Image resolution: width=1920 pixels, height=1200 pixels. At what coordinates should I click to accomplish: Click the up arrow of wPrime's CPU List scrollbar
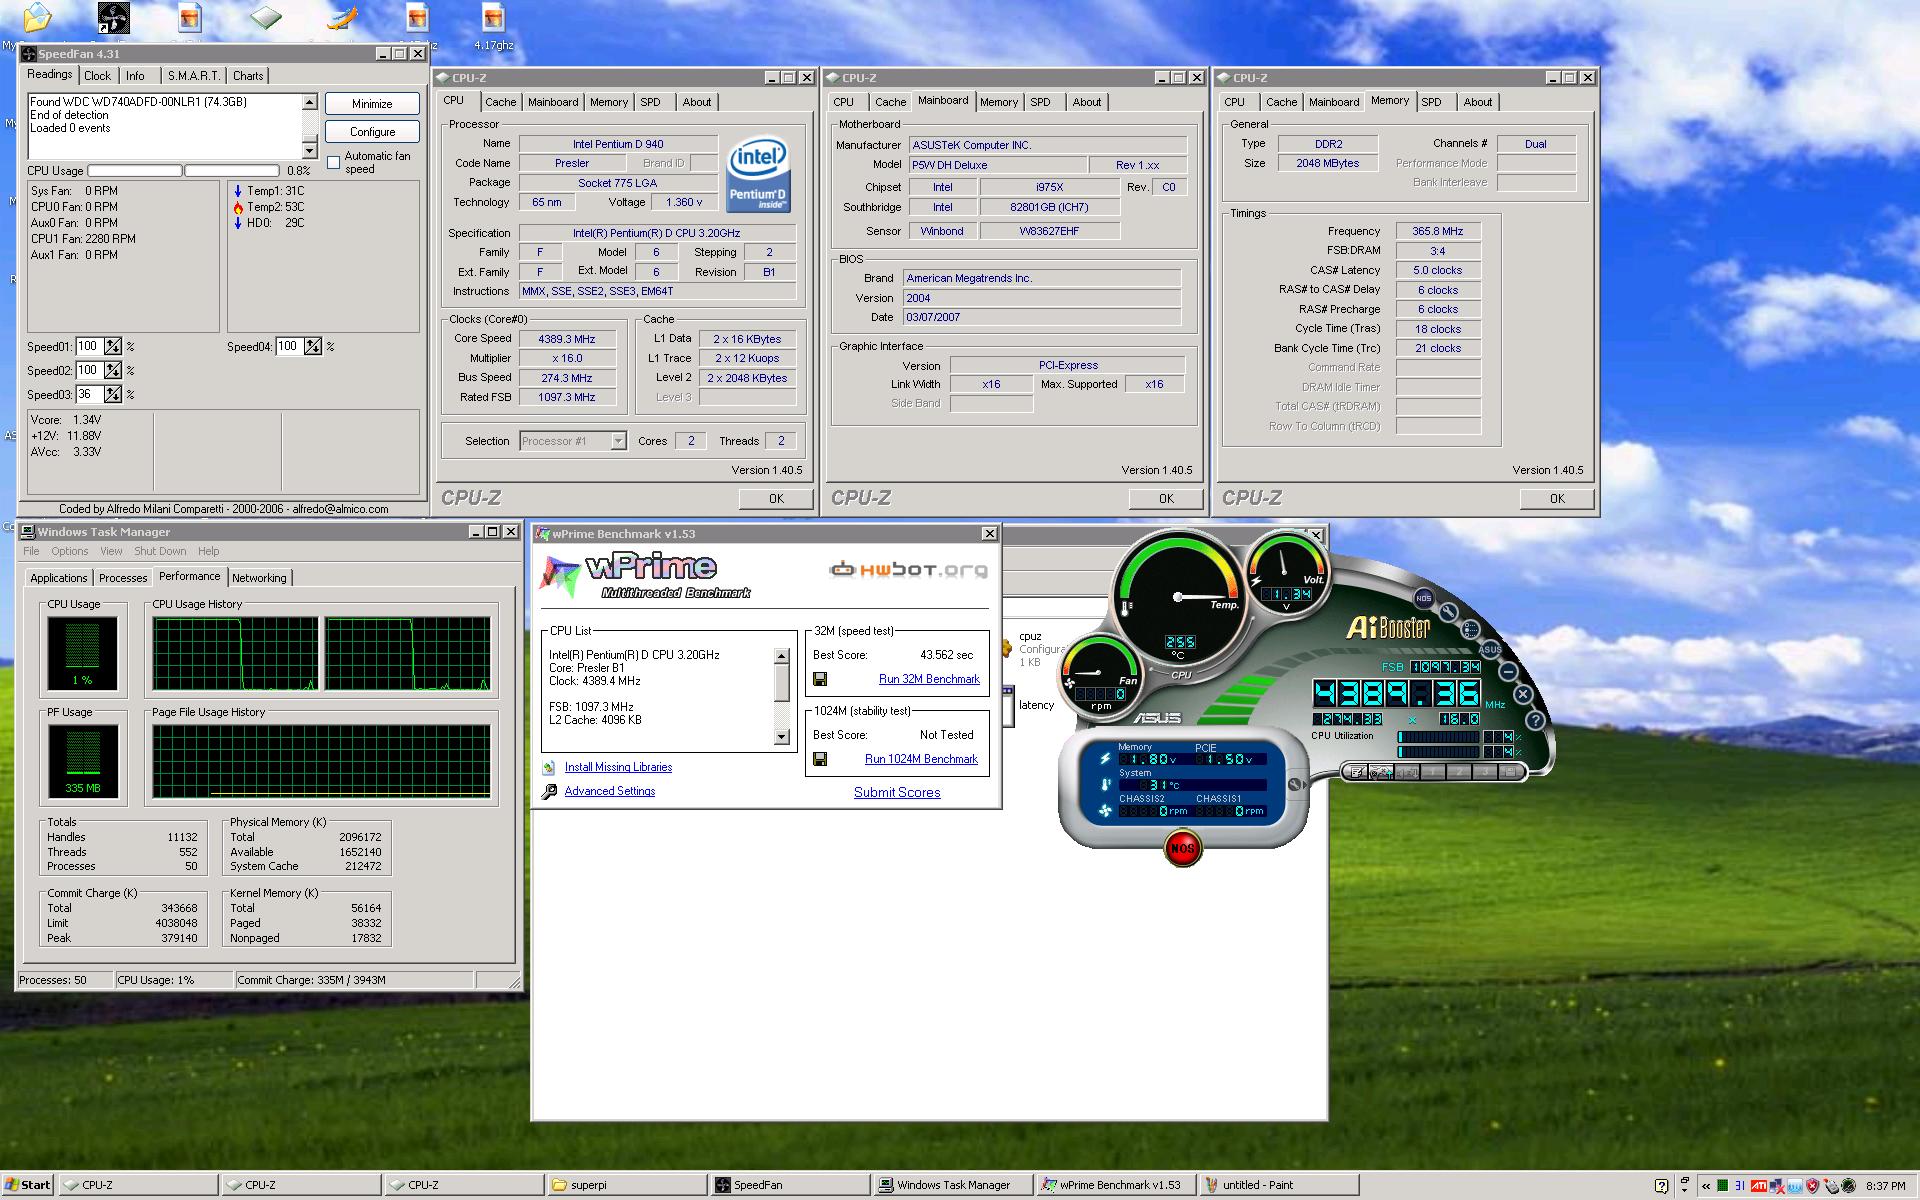coord(782,656)
